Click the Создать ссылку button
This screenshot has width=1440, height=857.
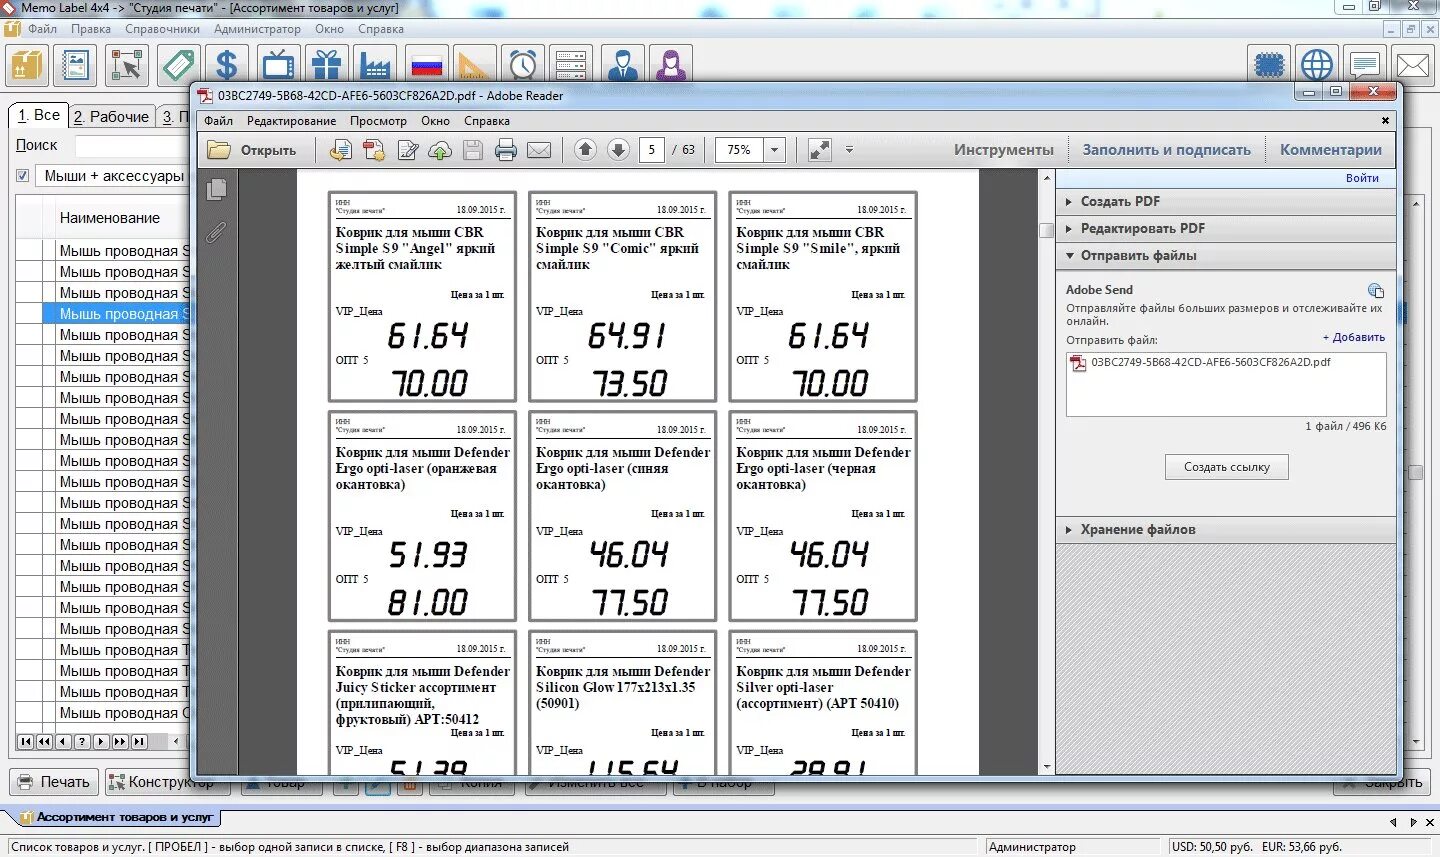pos(1226,467)
